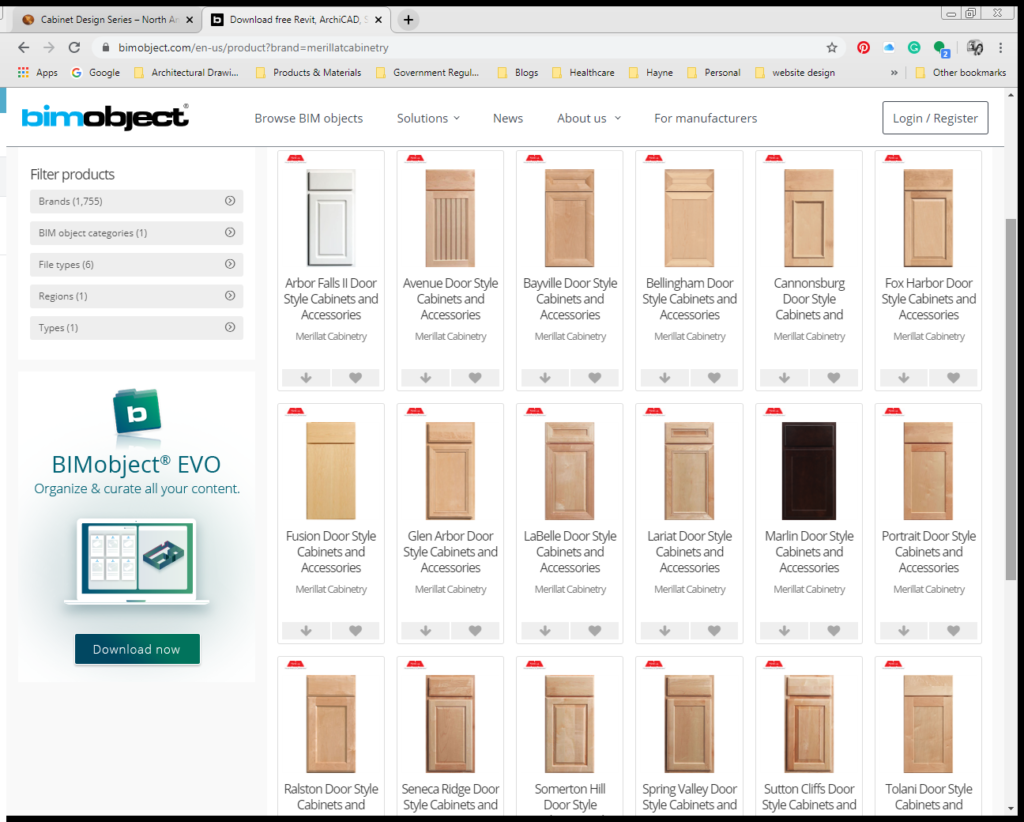Open the For manufacturers page
This screenshot has height=822, width=1024.
705,118
